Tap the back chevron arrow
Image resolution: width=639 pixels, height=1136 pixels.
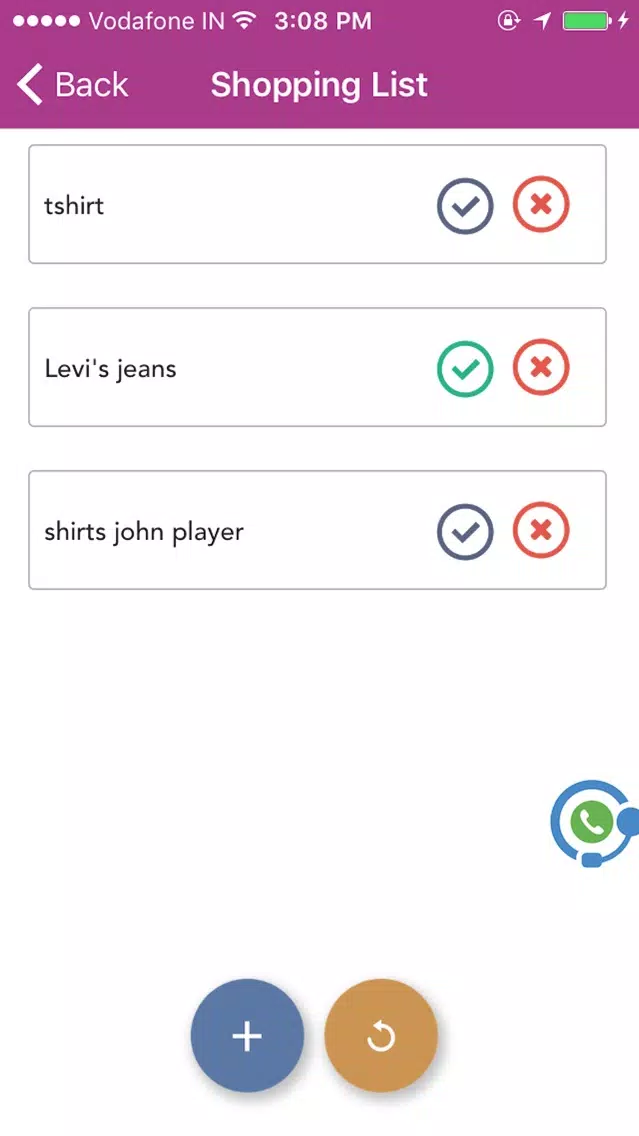[x=30, y=85]
